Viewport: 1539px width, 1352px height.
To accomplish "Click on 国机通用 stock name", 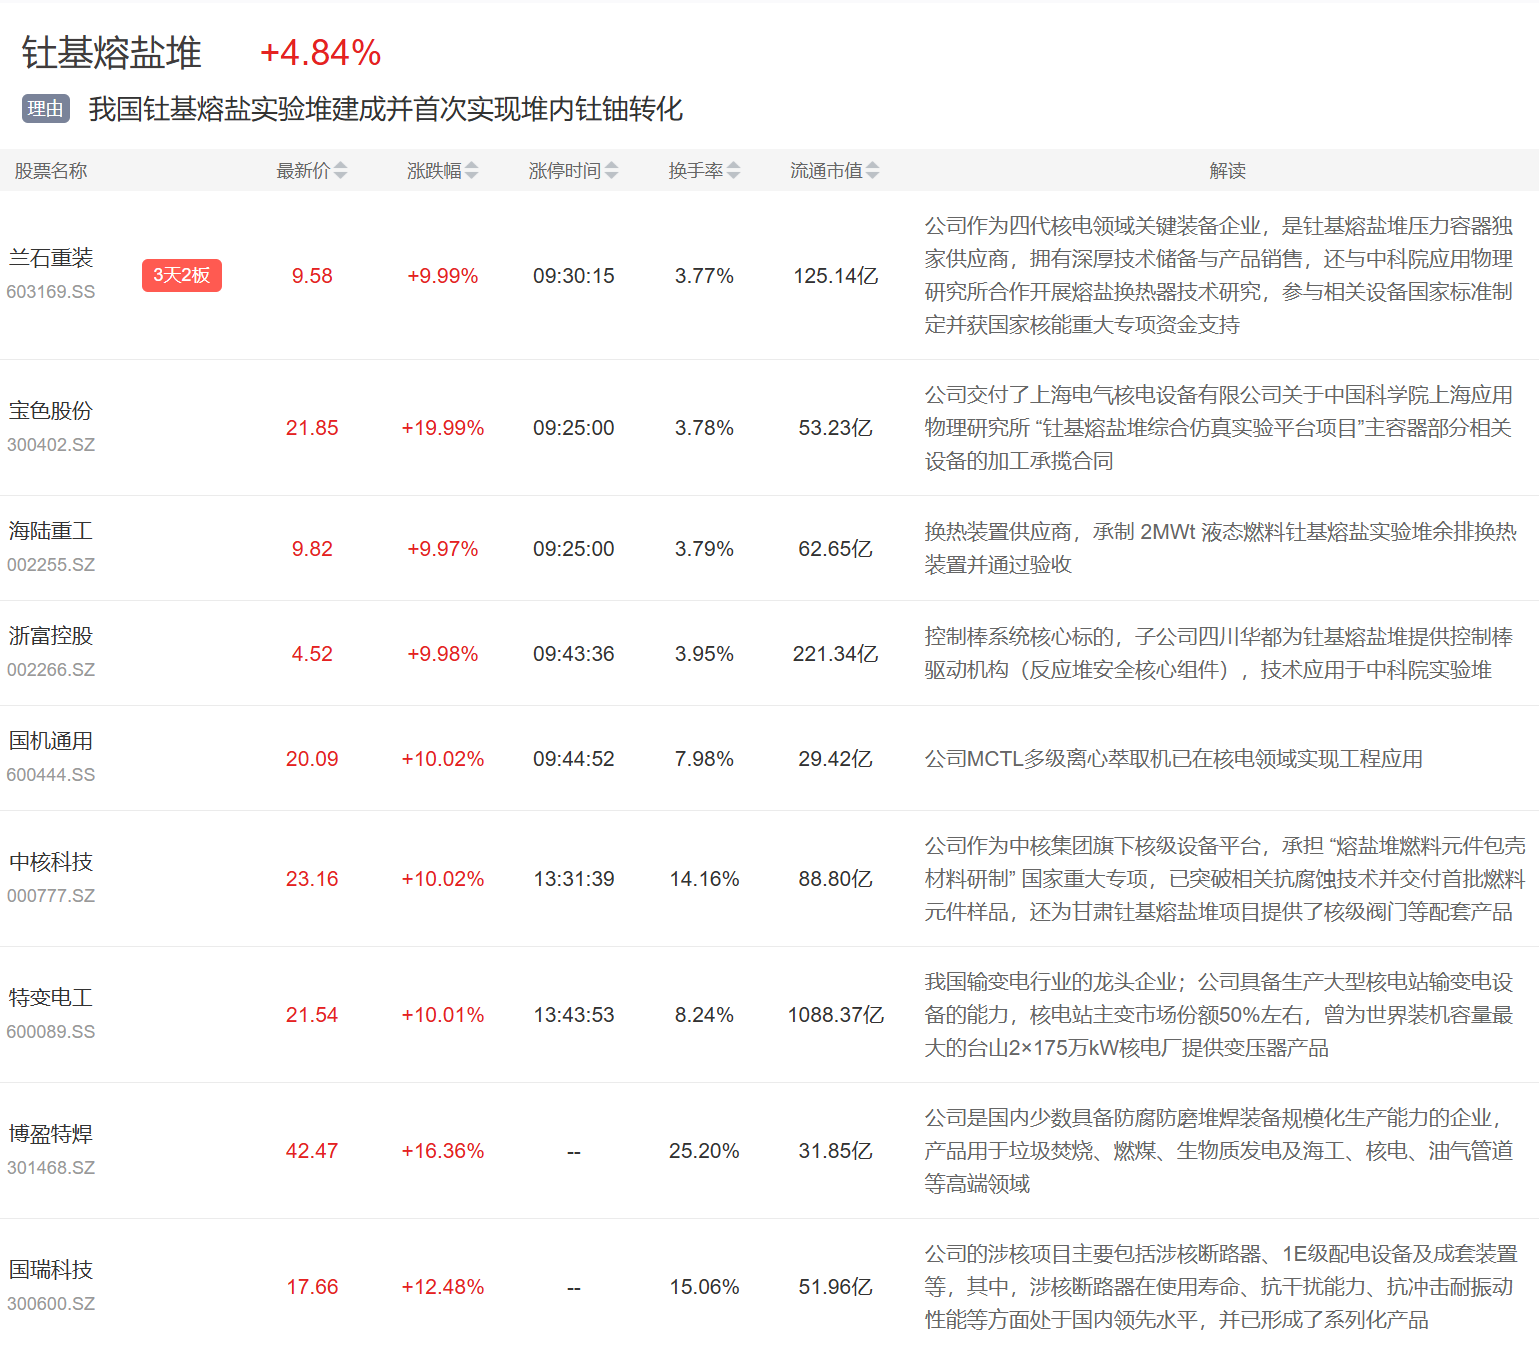I will point(51,741).
